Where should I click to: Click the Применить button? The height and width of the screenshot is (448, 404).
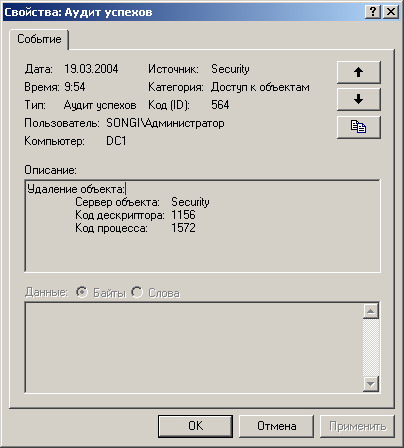(358, 426)
